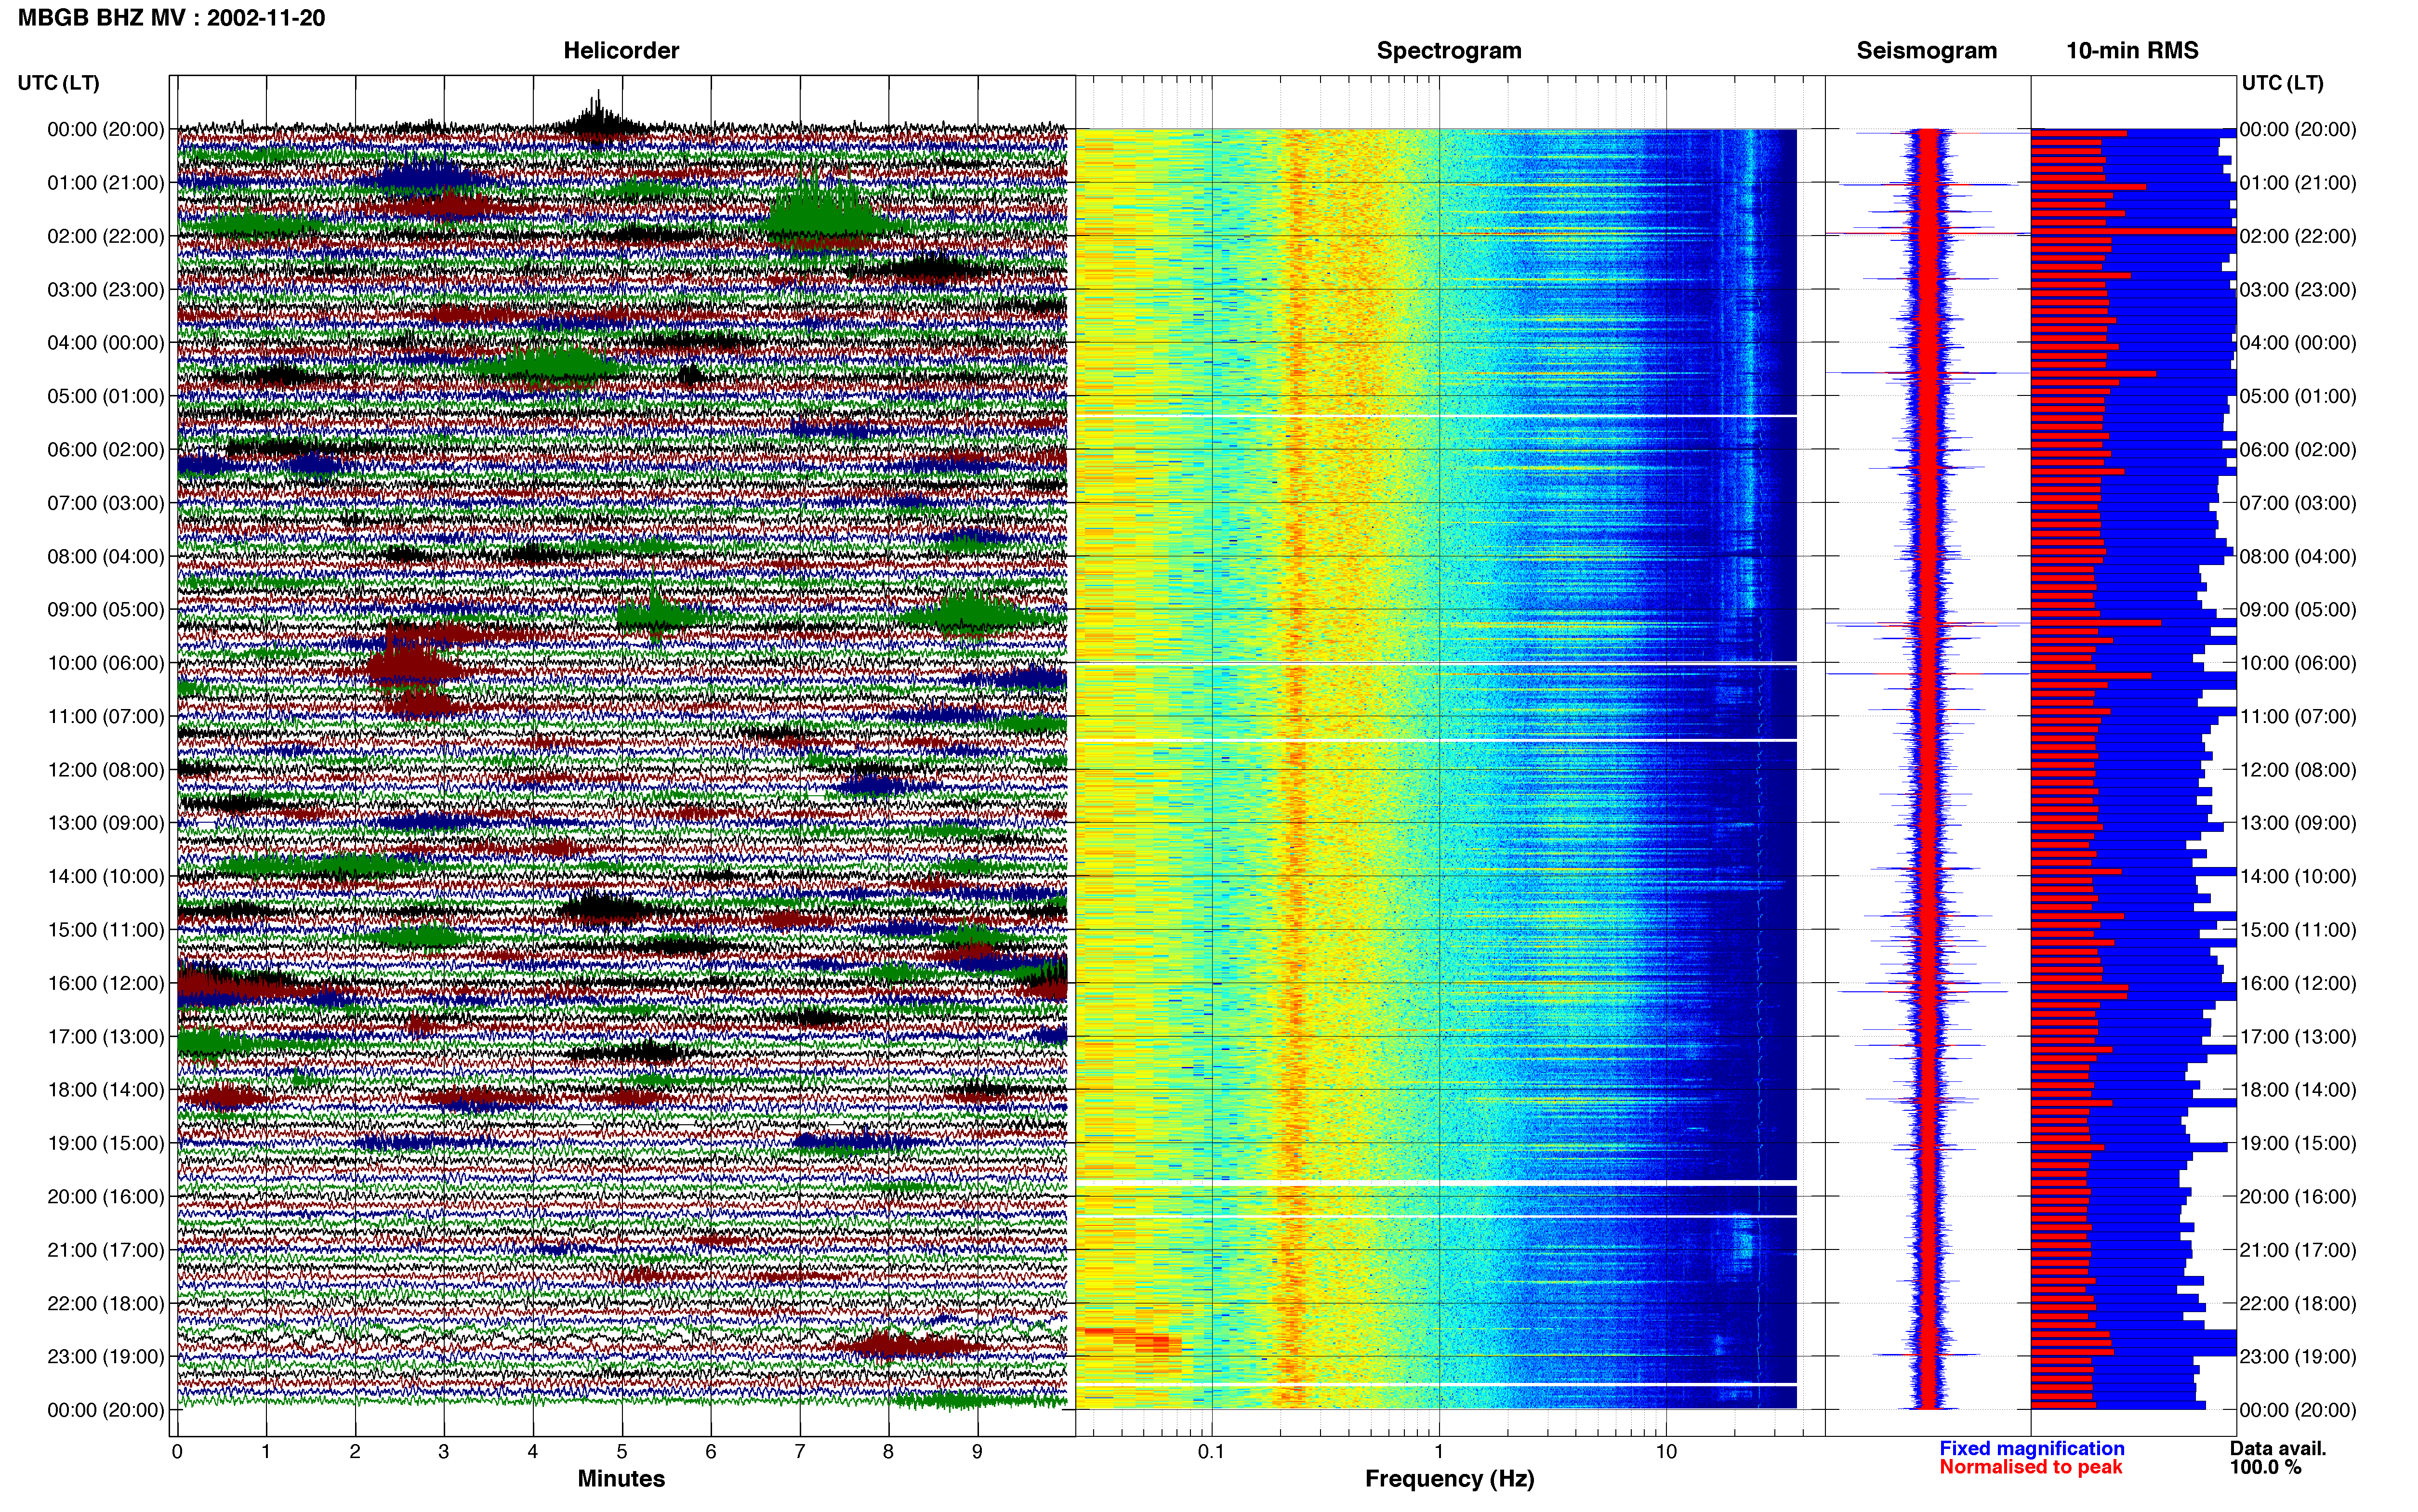Click left time label '01:00 (21:00)'

click(x=106, y=183)
